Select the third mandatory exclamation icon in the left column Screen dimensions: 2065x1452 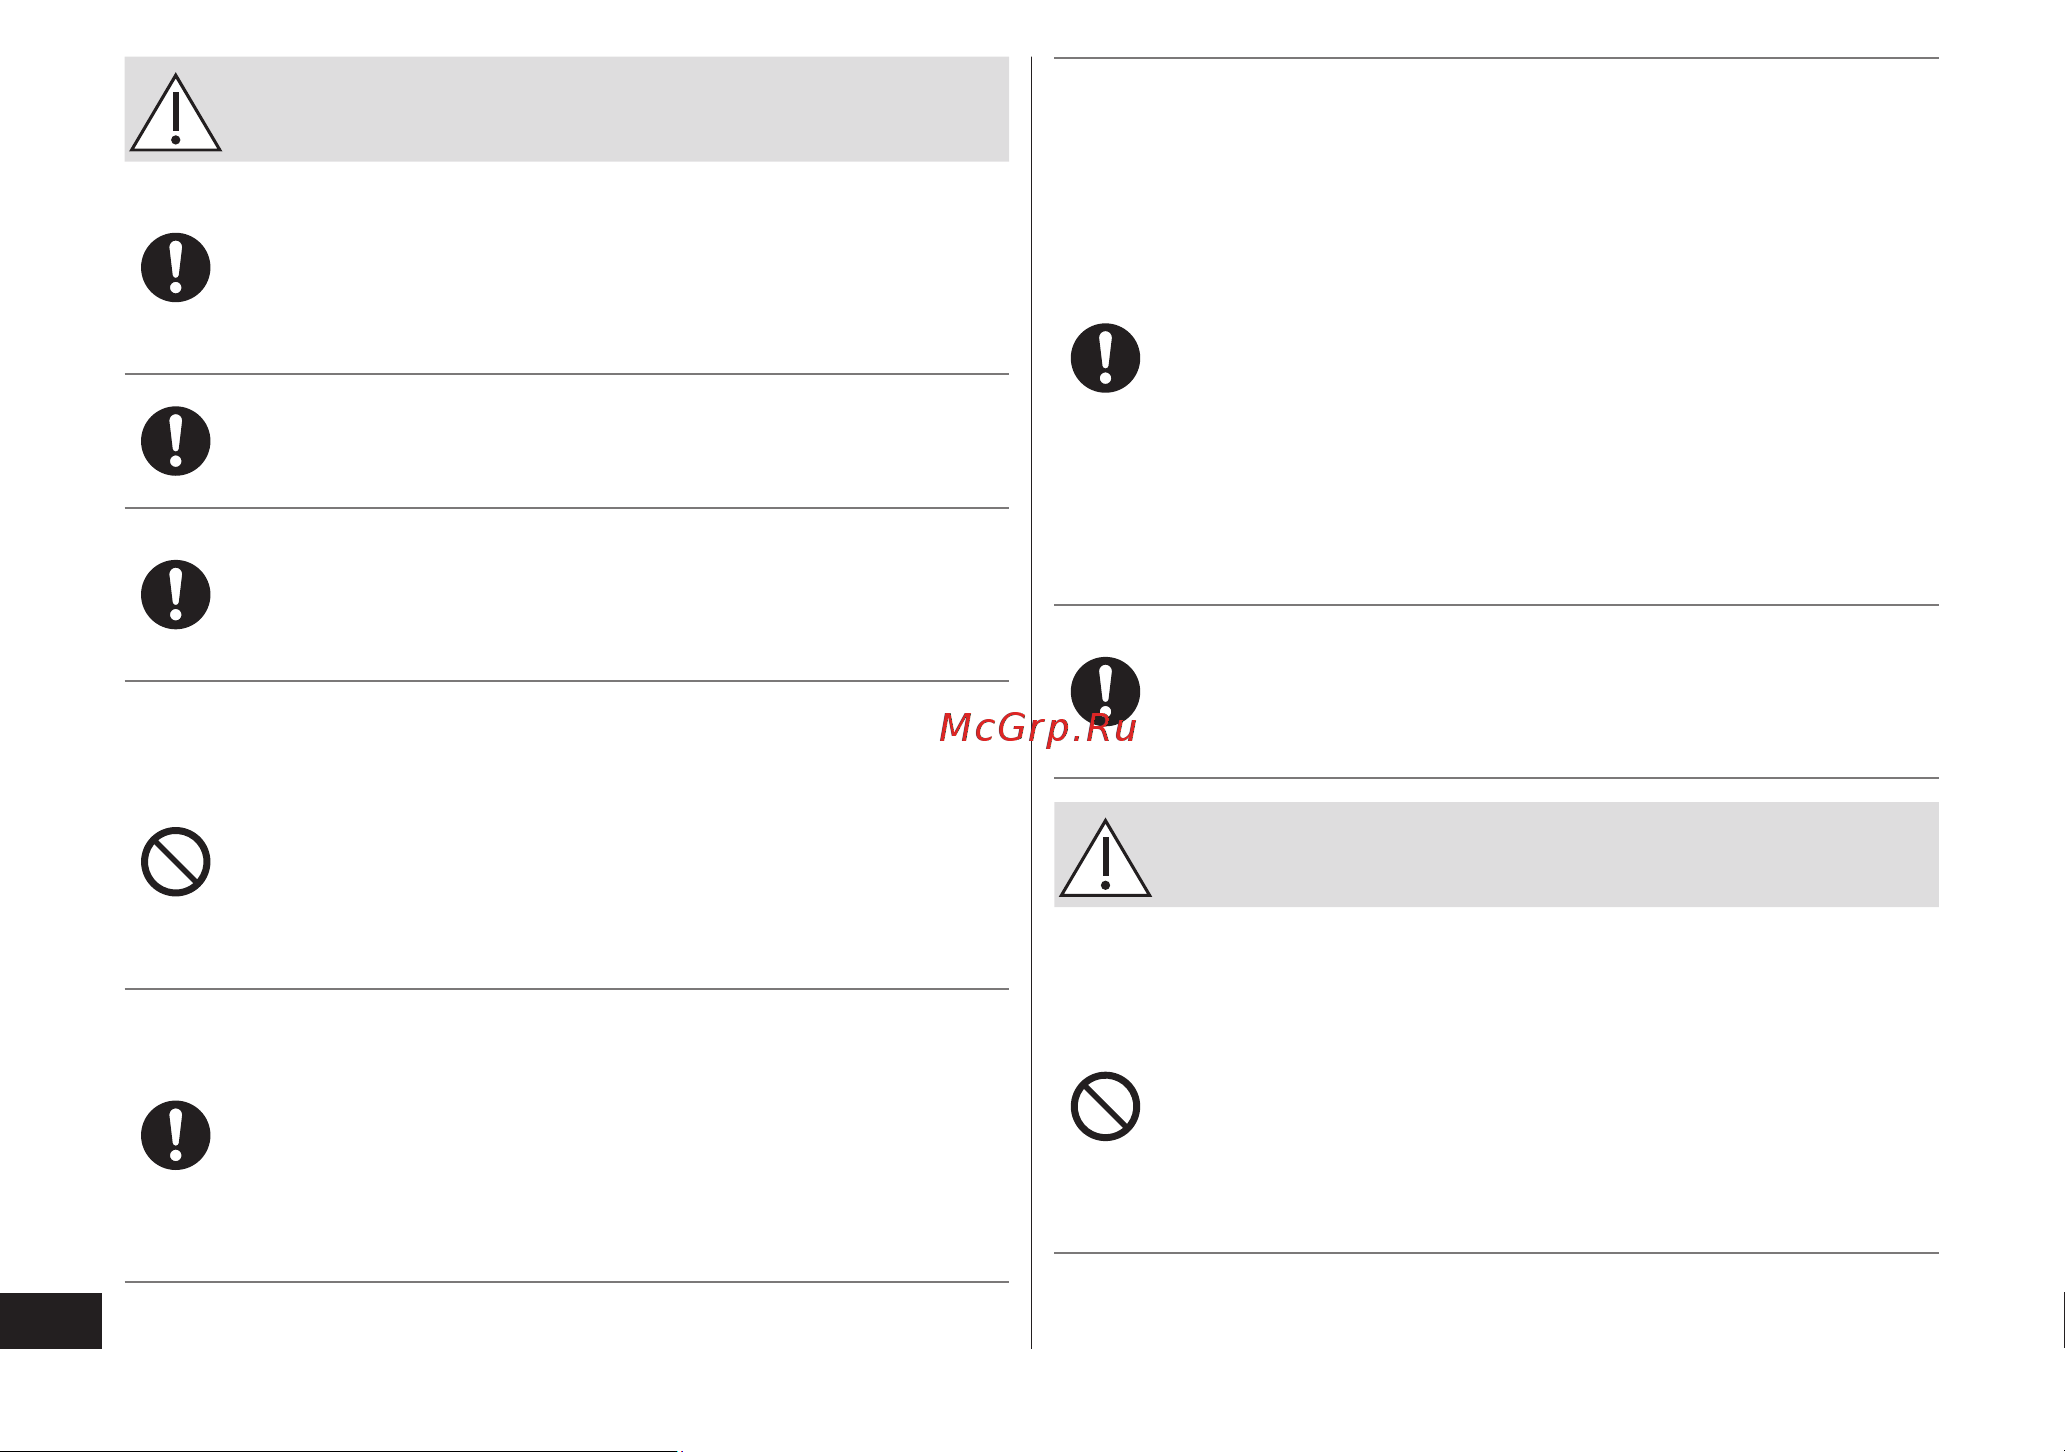point(175,594)
